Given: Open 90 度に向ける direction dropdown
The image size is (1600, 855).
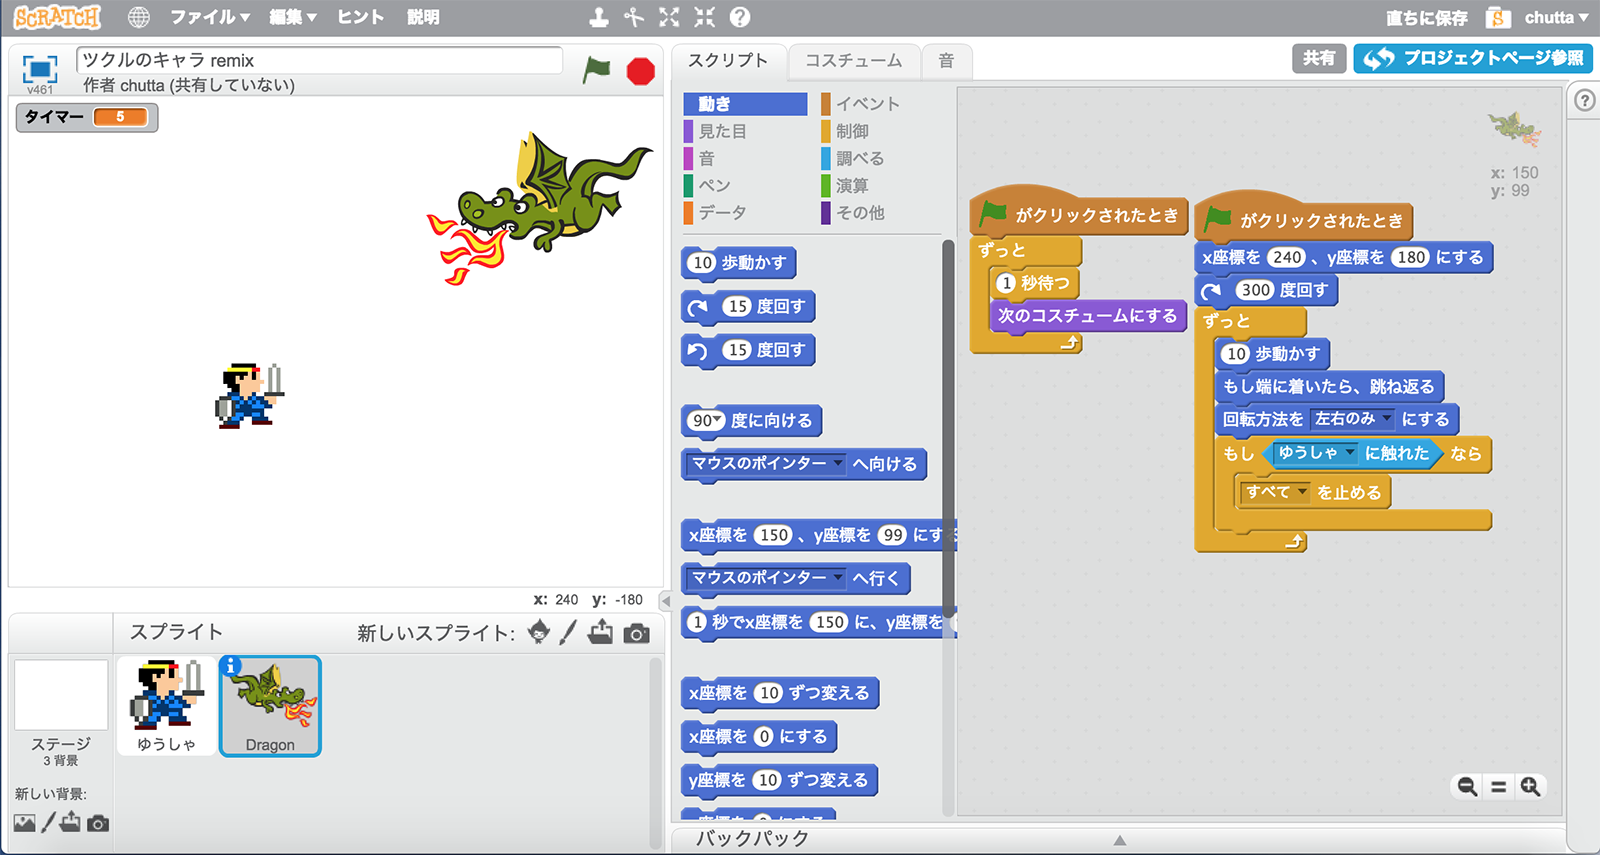Looking at the screenshot, I should pyautogui.click(x=717, y=420).
